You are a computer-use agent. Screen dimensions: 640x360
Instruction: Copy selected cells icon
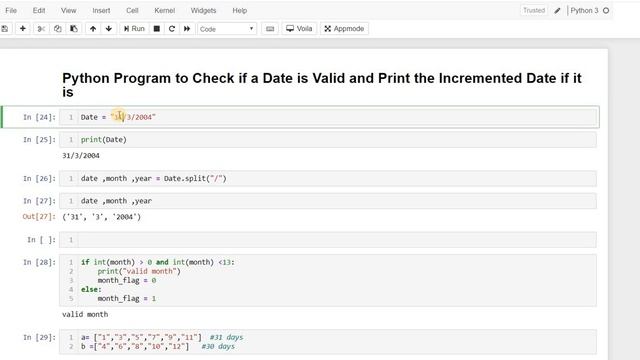pyautogui.click(x=58, y=29)
